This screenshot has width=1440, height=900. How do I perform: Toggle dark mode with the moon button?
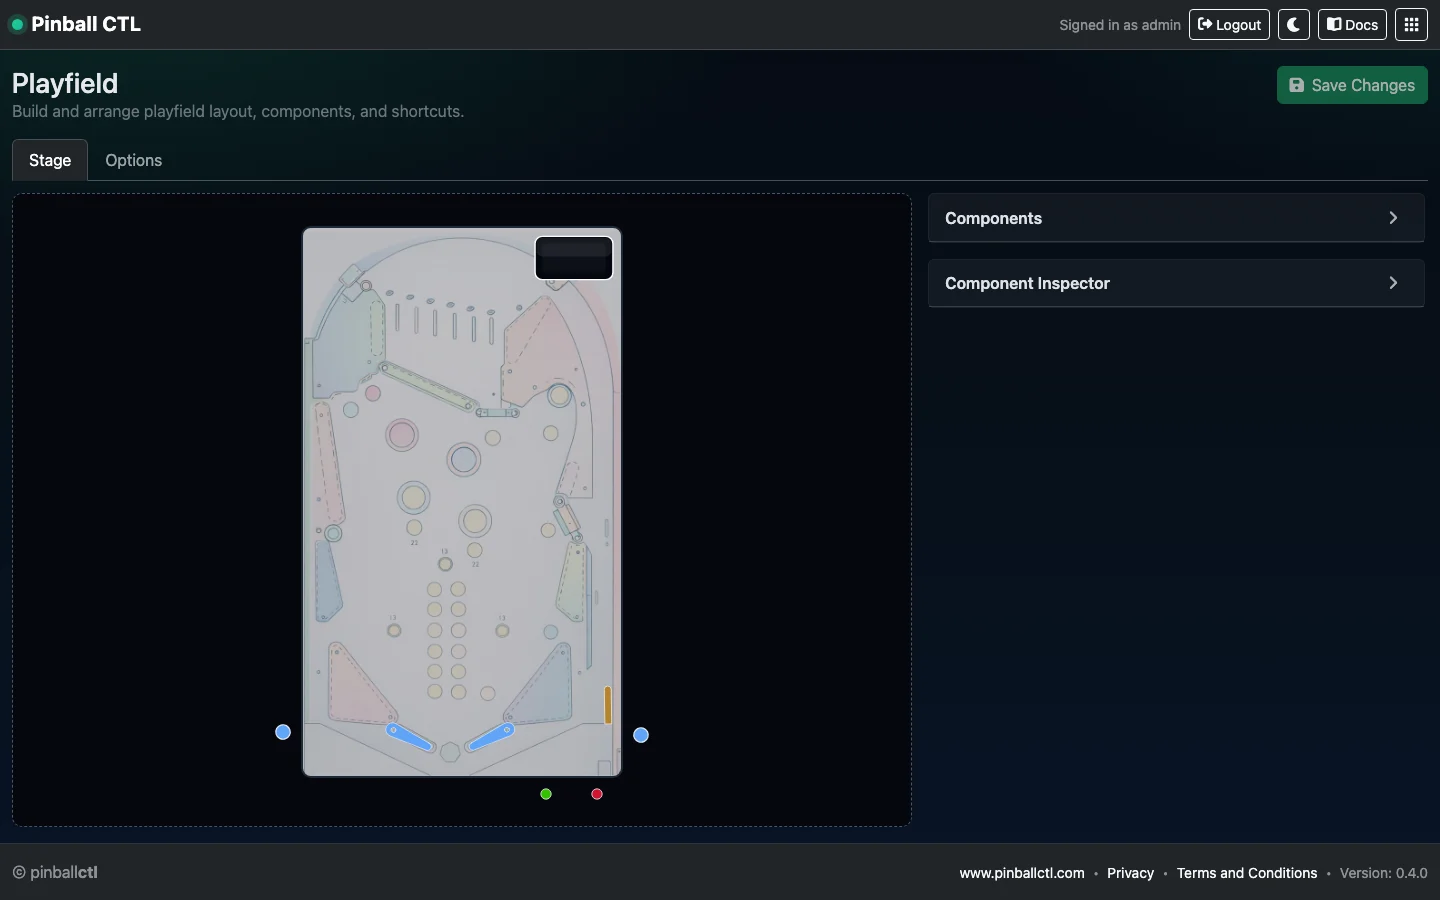click(1293, 25)
